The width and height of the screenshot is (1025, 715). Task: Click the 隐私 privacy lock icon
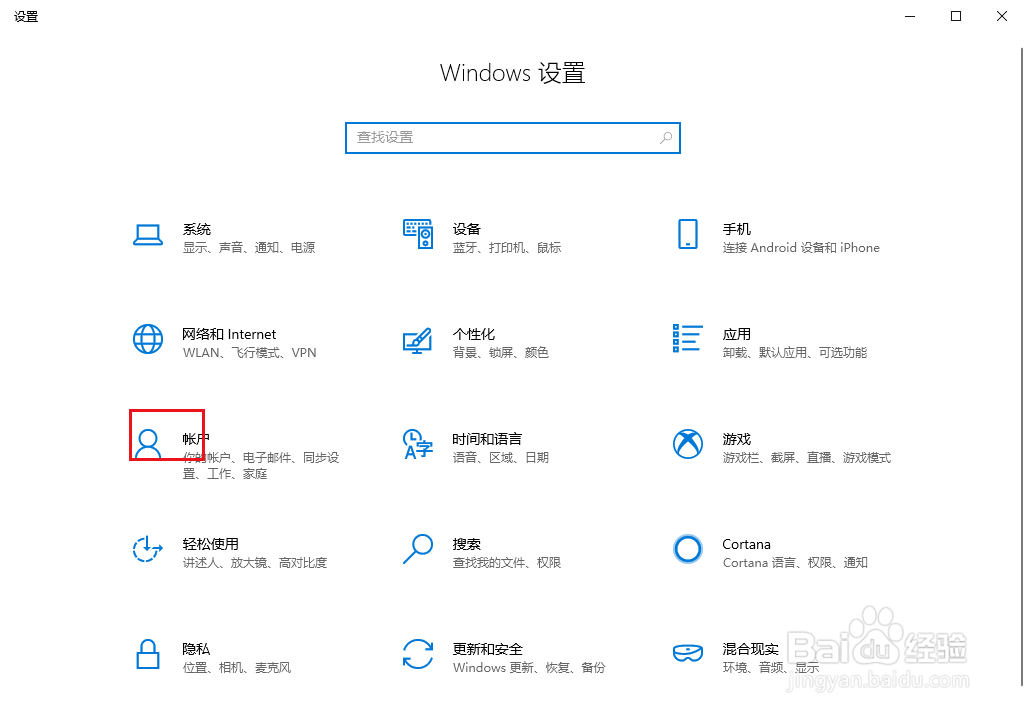click(147, 654)
